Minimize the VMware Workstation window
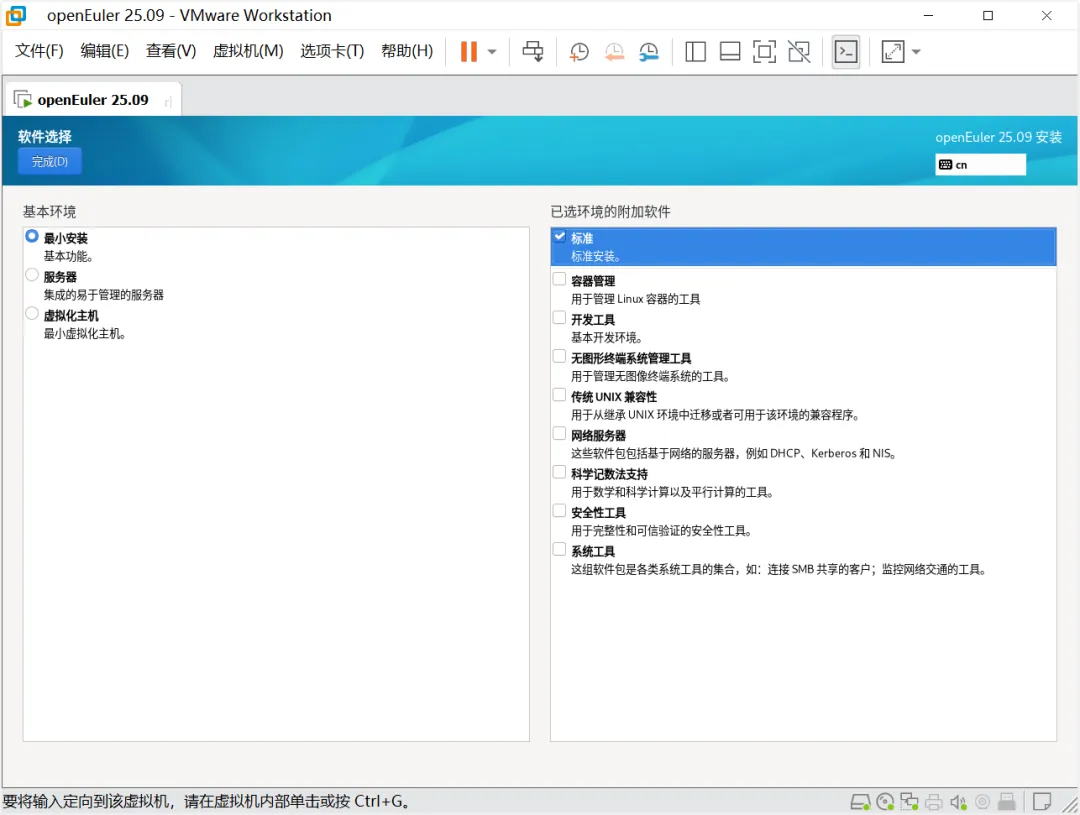This screenshot has width=1080, height=815. click(x=928, y=15)
